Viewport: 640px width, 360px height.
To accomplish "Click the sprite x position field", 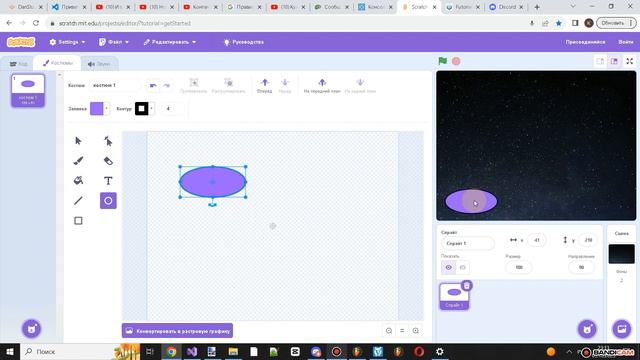I will [537, 240].
